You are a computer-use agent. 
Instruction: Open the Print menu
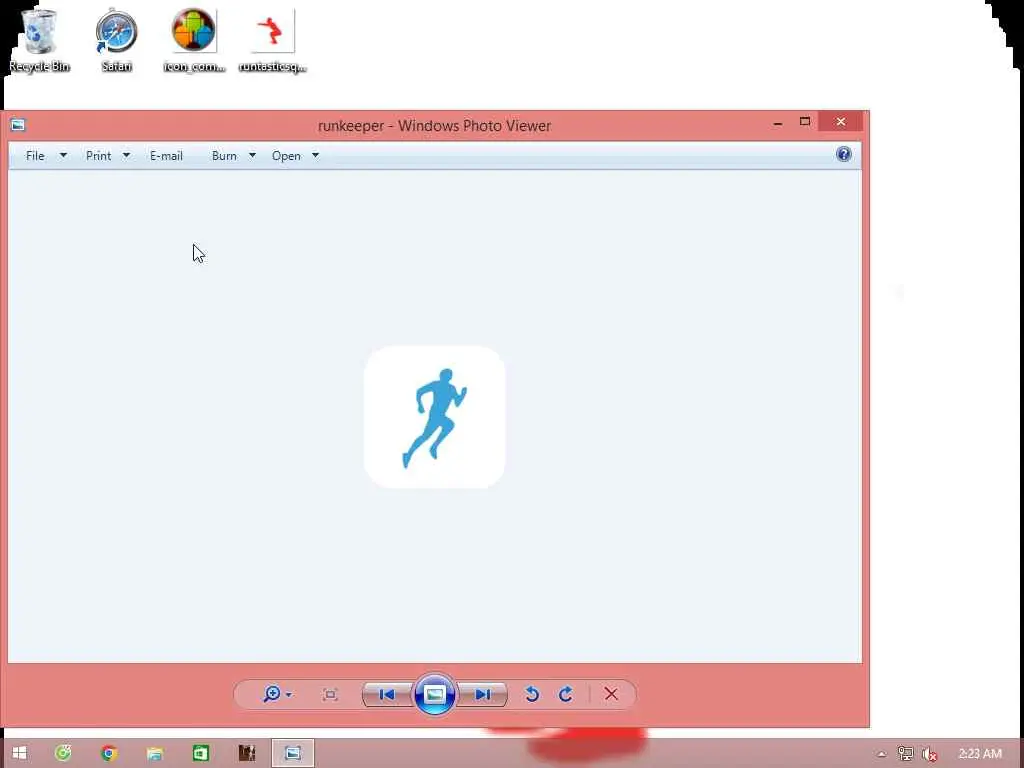pyautogui.click(x=99, y=155)
